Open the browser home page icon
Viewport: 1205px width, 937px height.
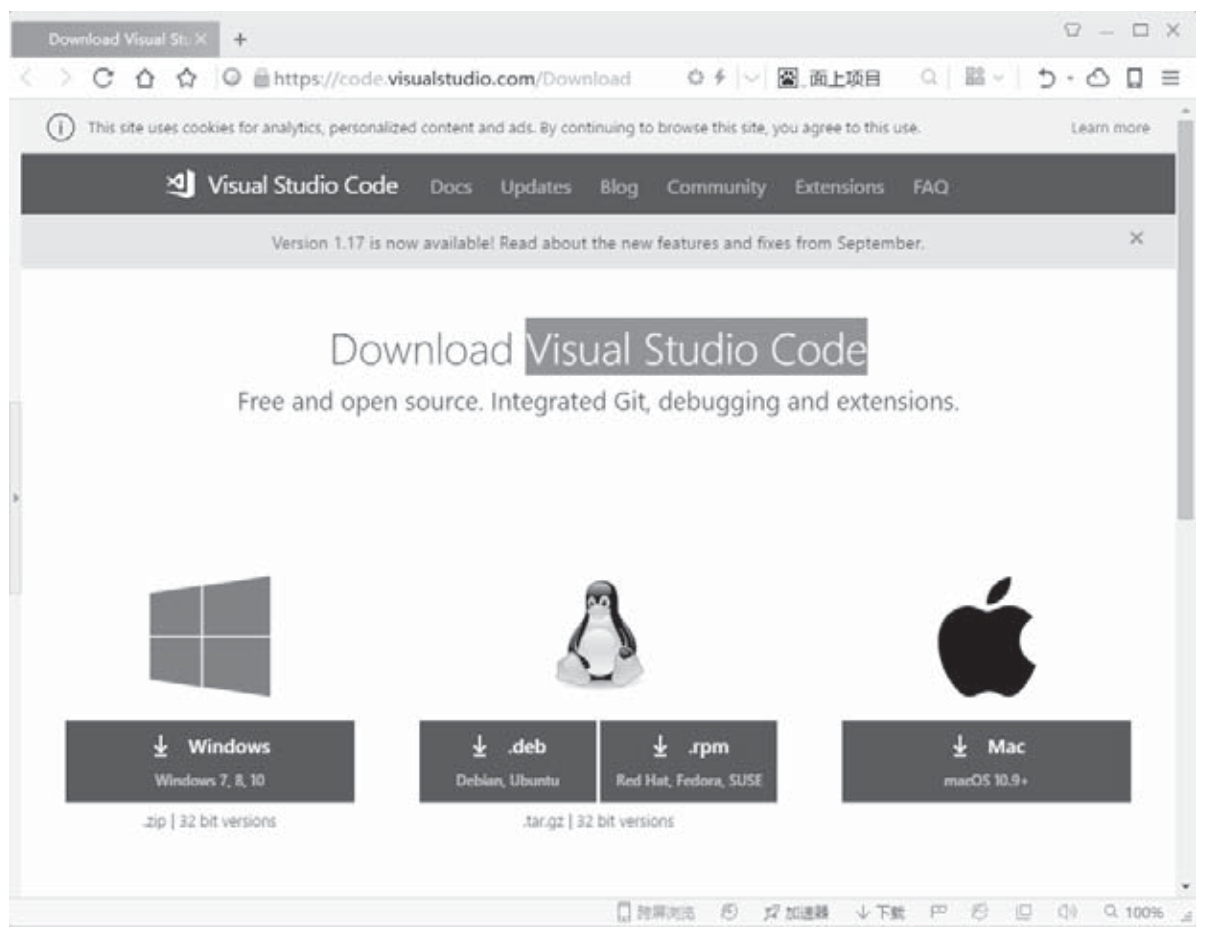[143, 79]
